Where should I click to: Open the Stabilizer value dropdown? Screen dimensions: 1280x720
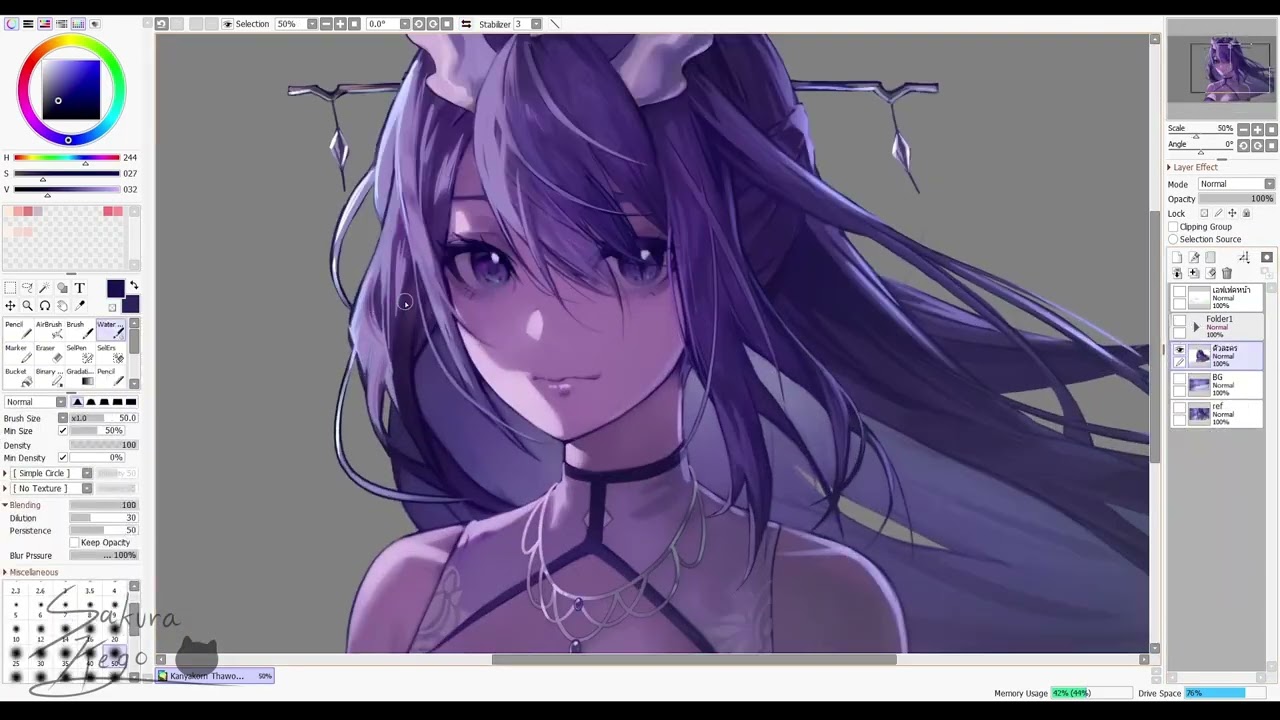click(x=536, y=24)
